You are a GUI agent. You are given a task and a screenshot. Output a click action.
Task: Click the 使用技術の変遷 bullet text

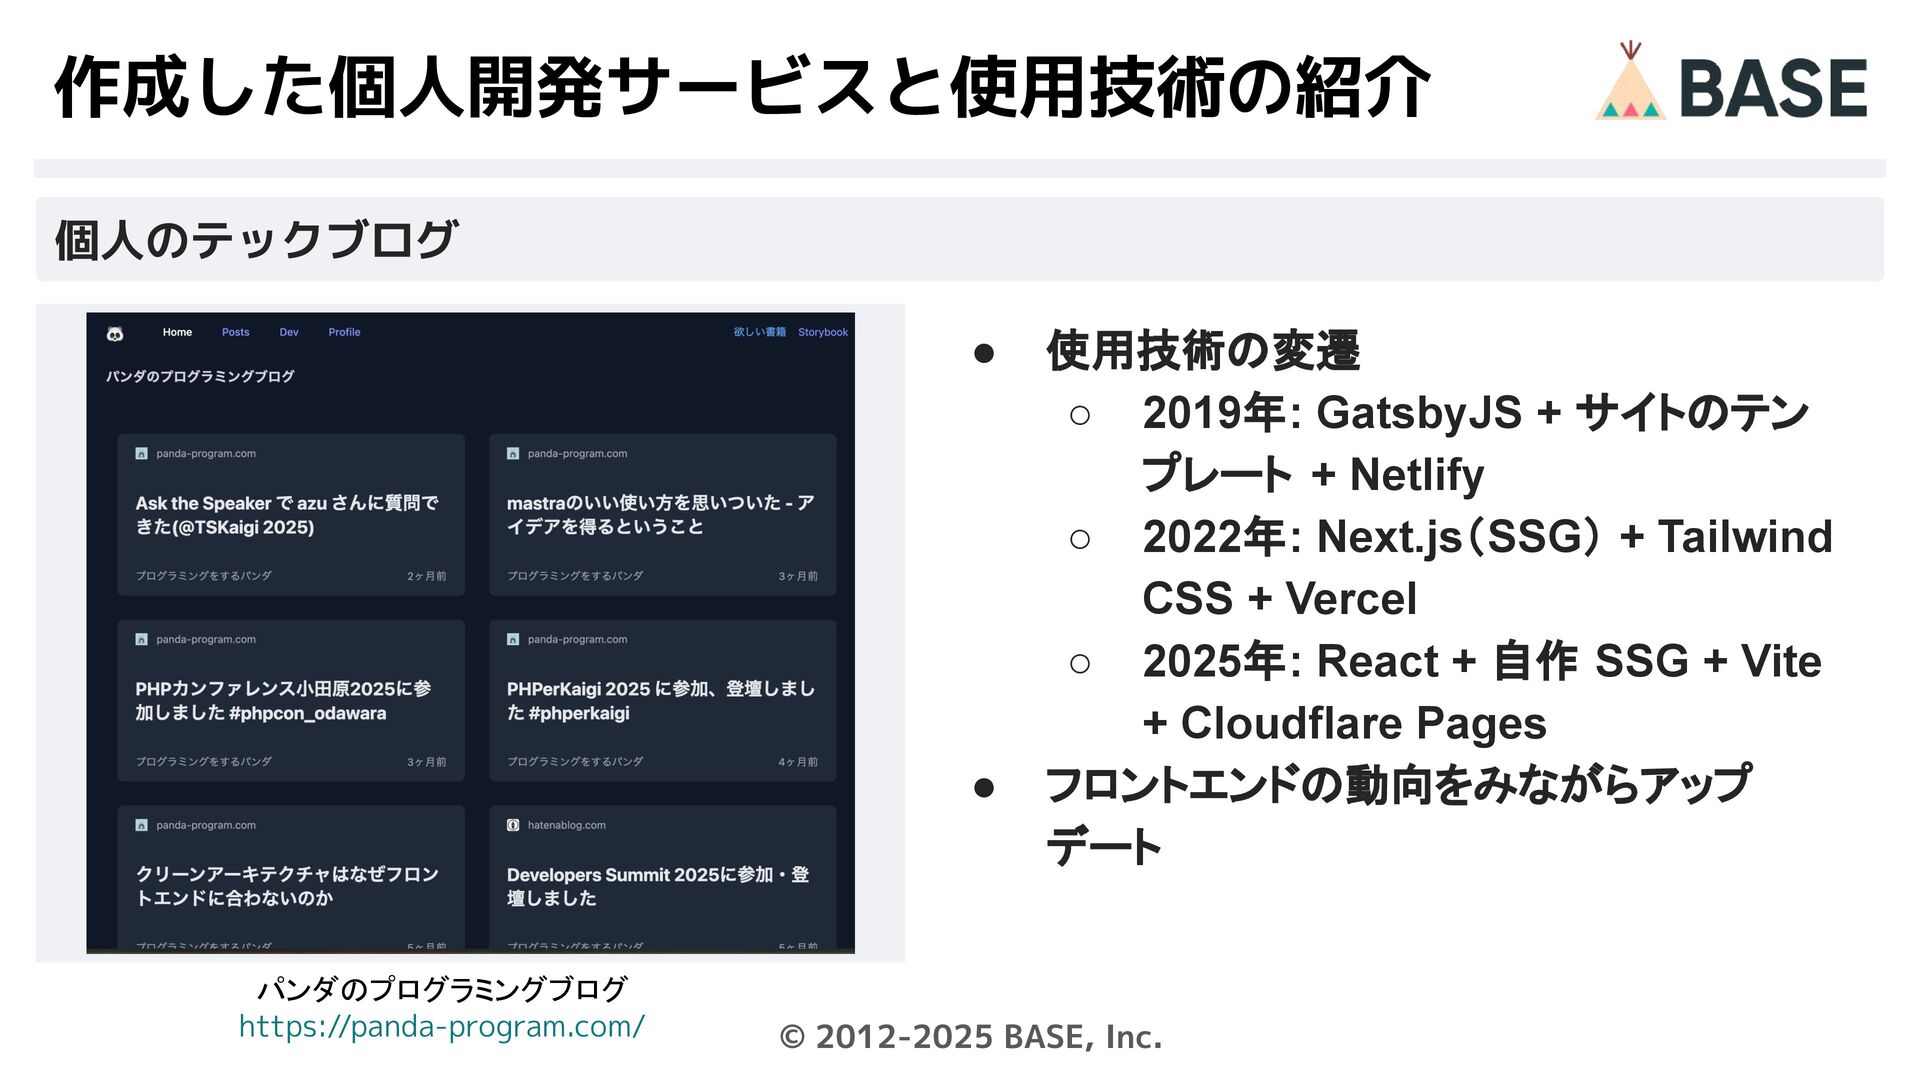point(1203,351)
